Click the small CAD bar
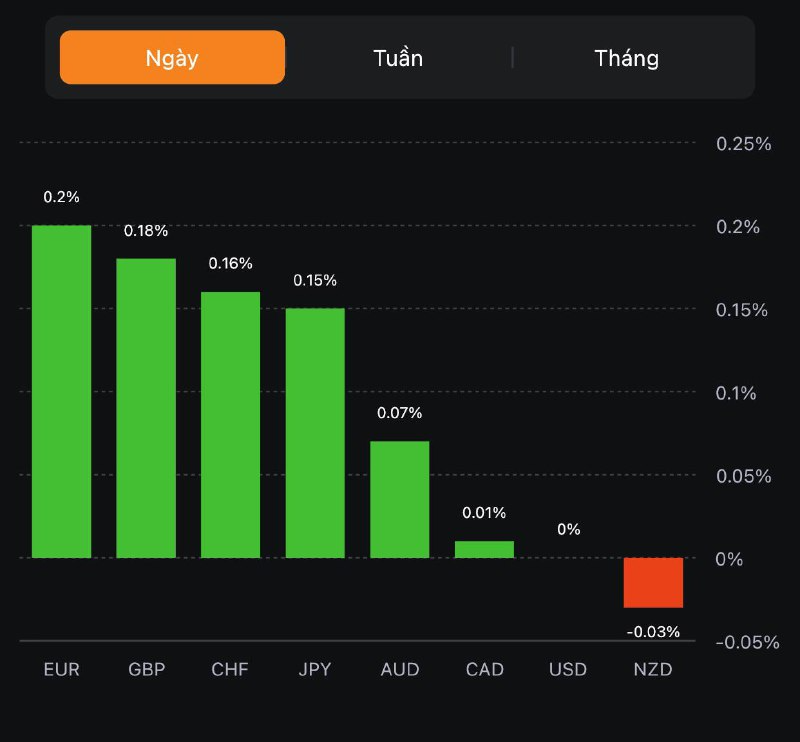The height and width of the screenshot is (742, 800). pyautogui.click(x=484, y=549)
